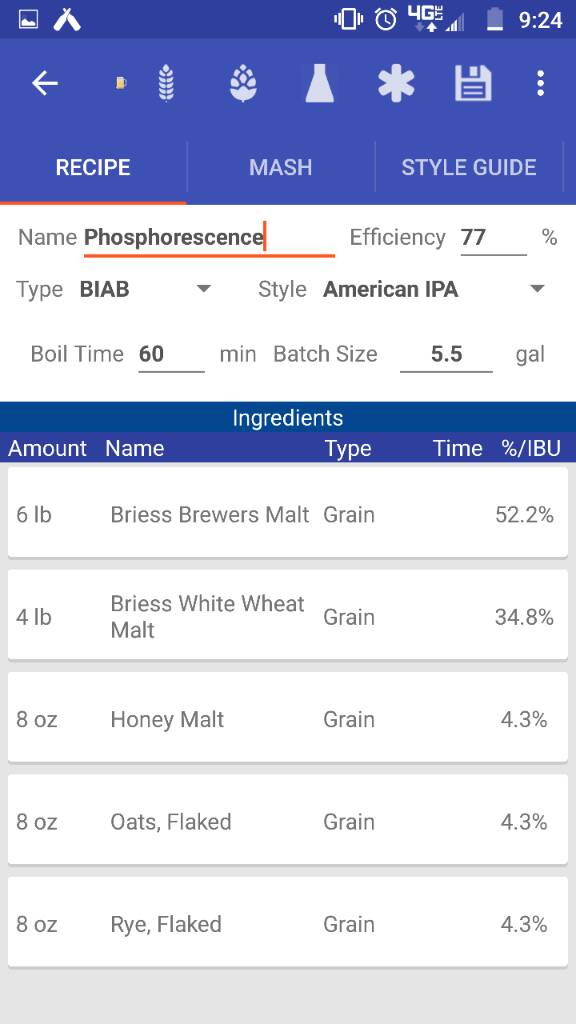
Task: Open the Honey Malt ingredient row
Action: (x=287, y=717)
